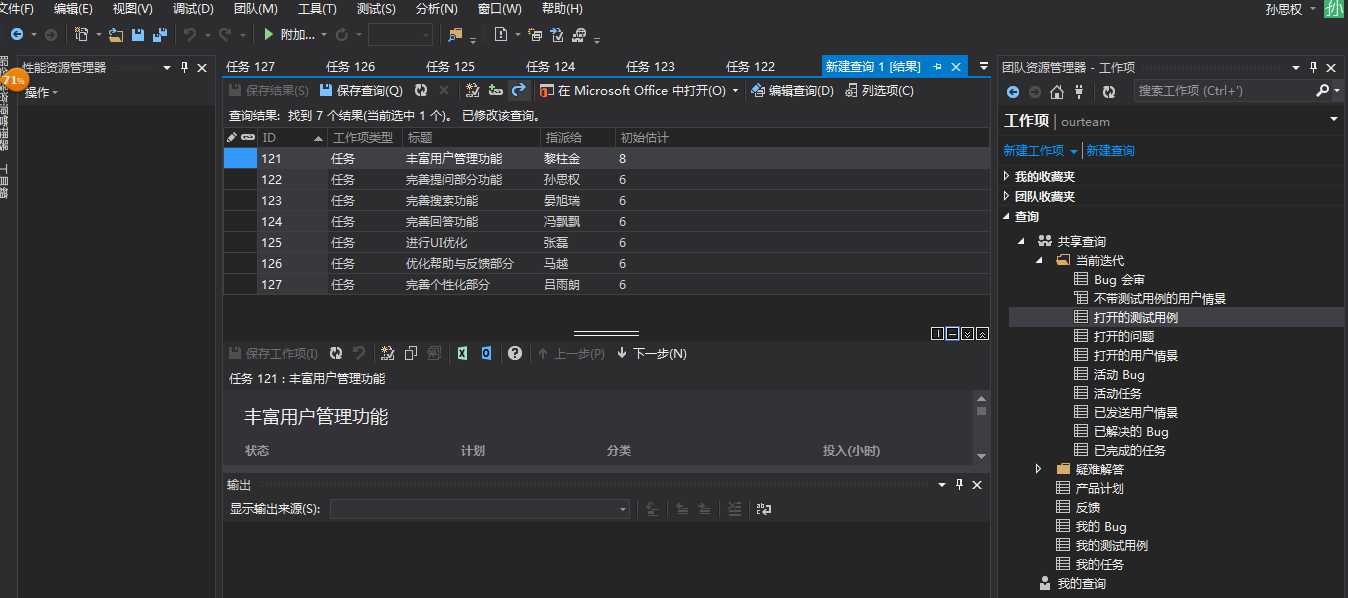1348x598 pixels.
Task: Click New Work Item (新建工作项) link
Action: pos(1034,150)
